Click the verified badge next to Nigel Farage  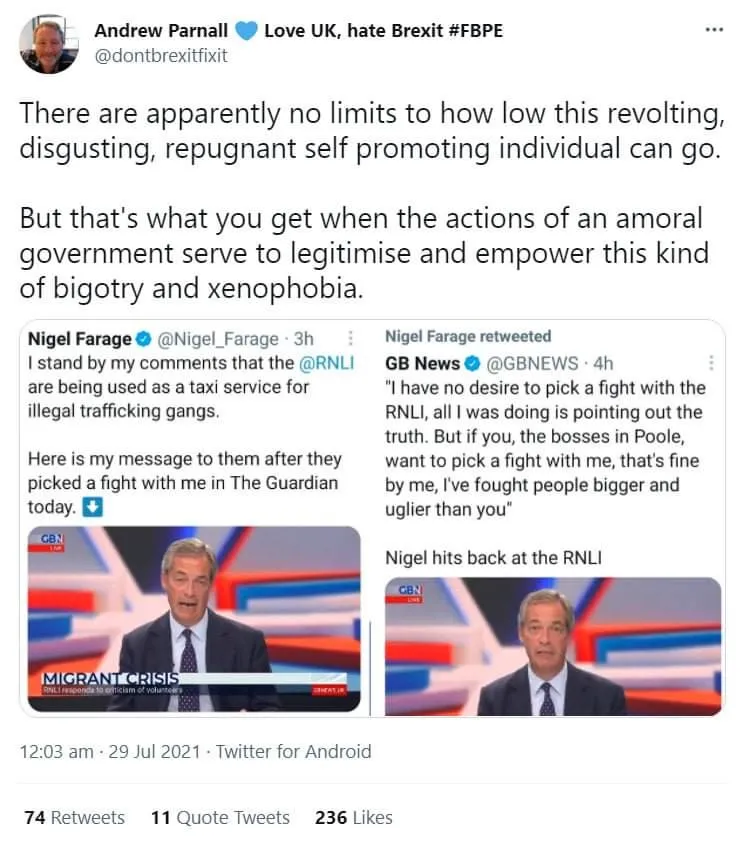pos(144,339)
